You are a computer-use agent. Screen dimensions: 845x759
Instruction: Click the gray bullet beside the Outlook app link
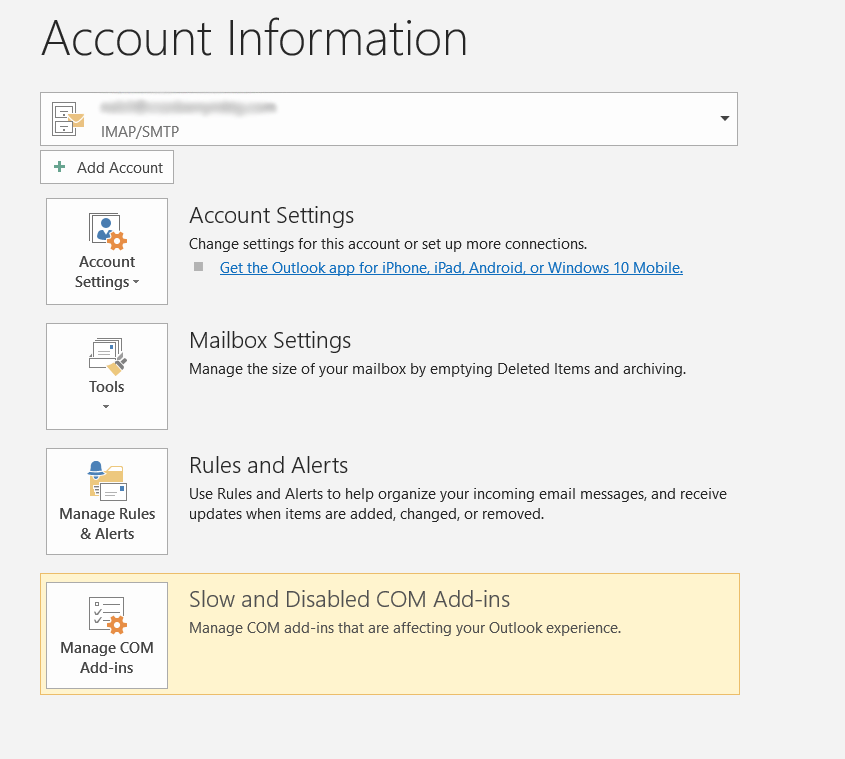pos(198,267)
